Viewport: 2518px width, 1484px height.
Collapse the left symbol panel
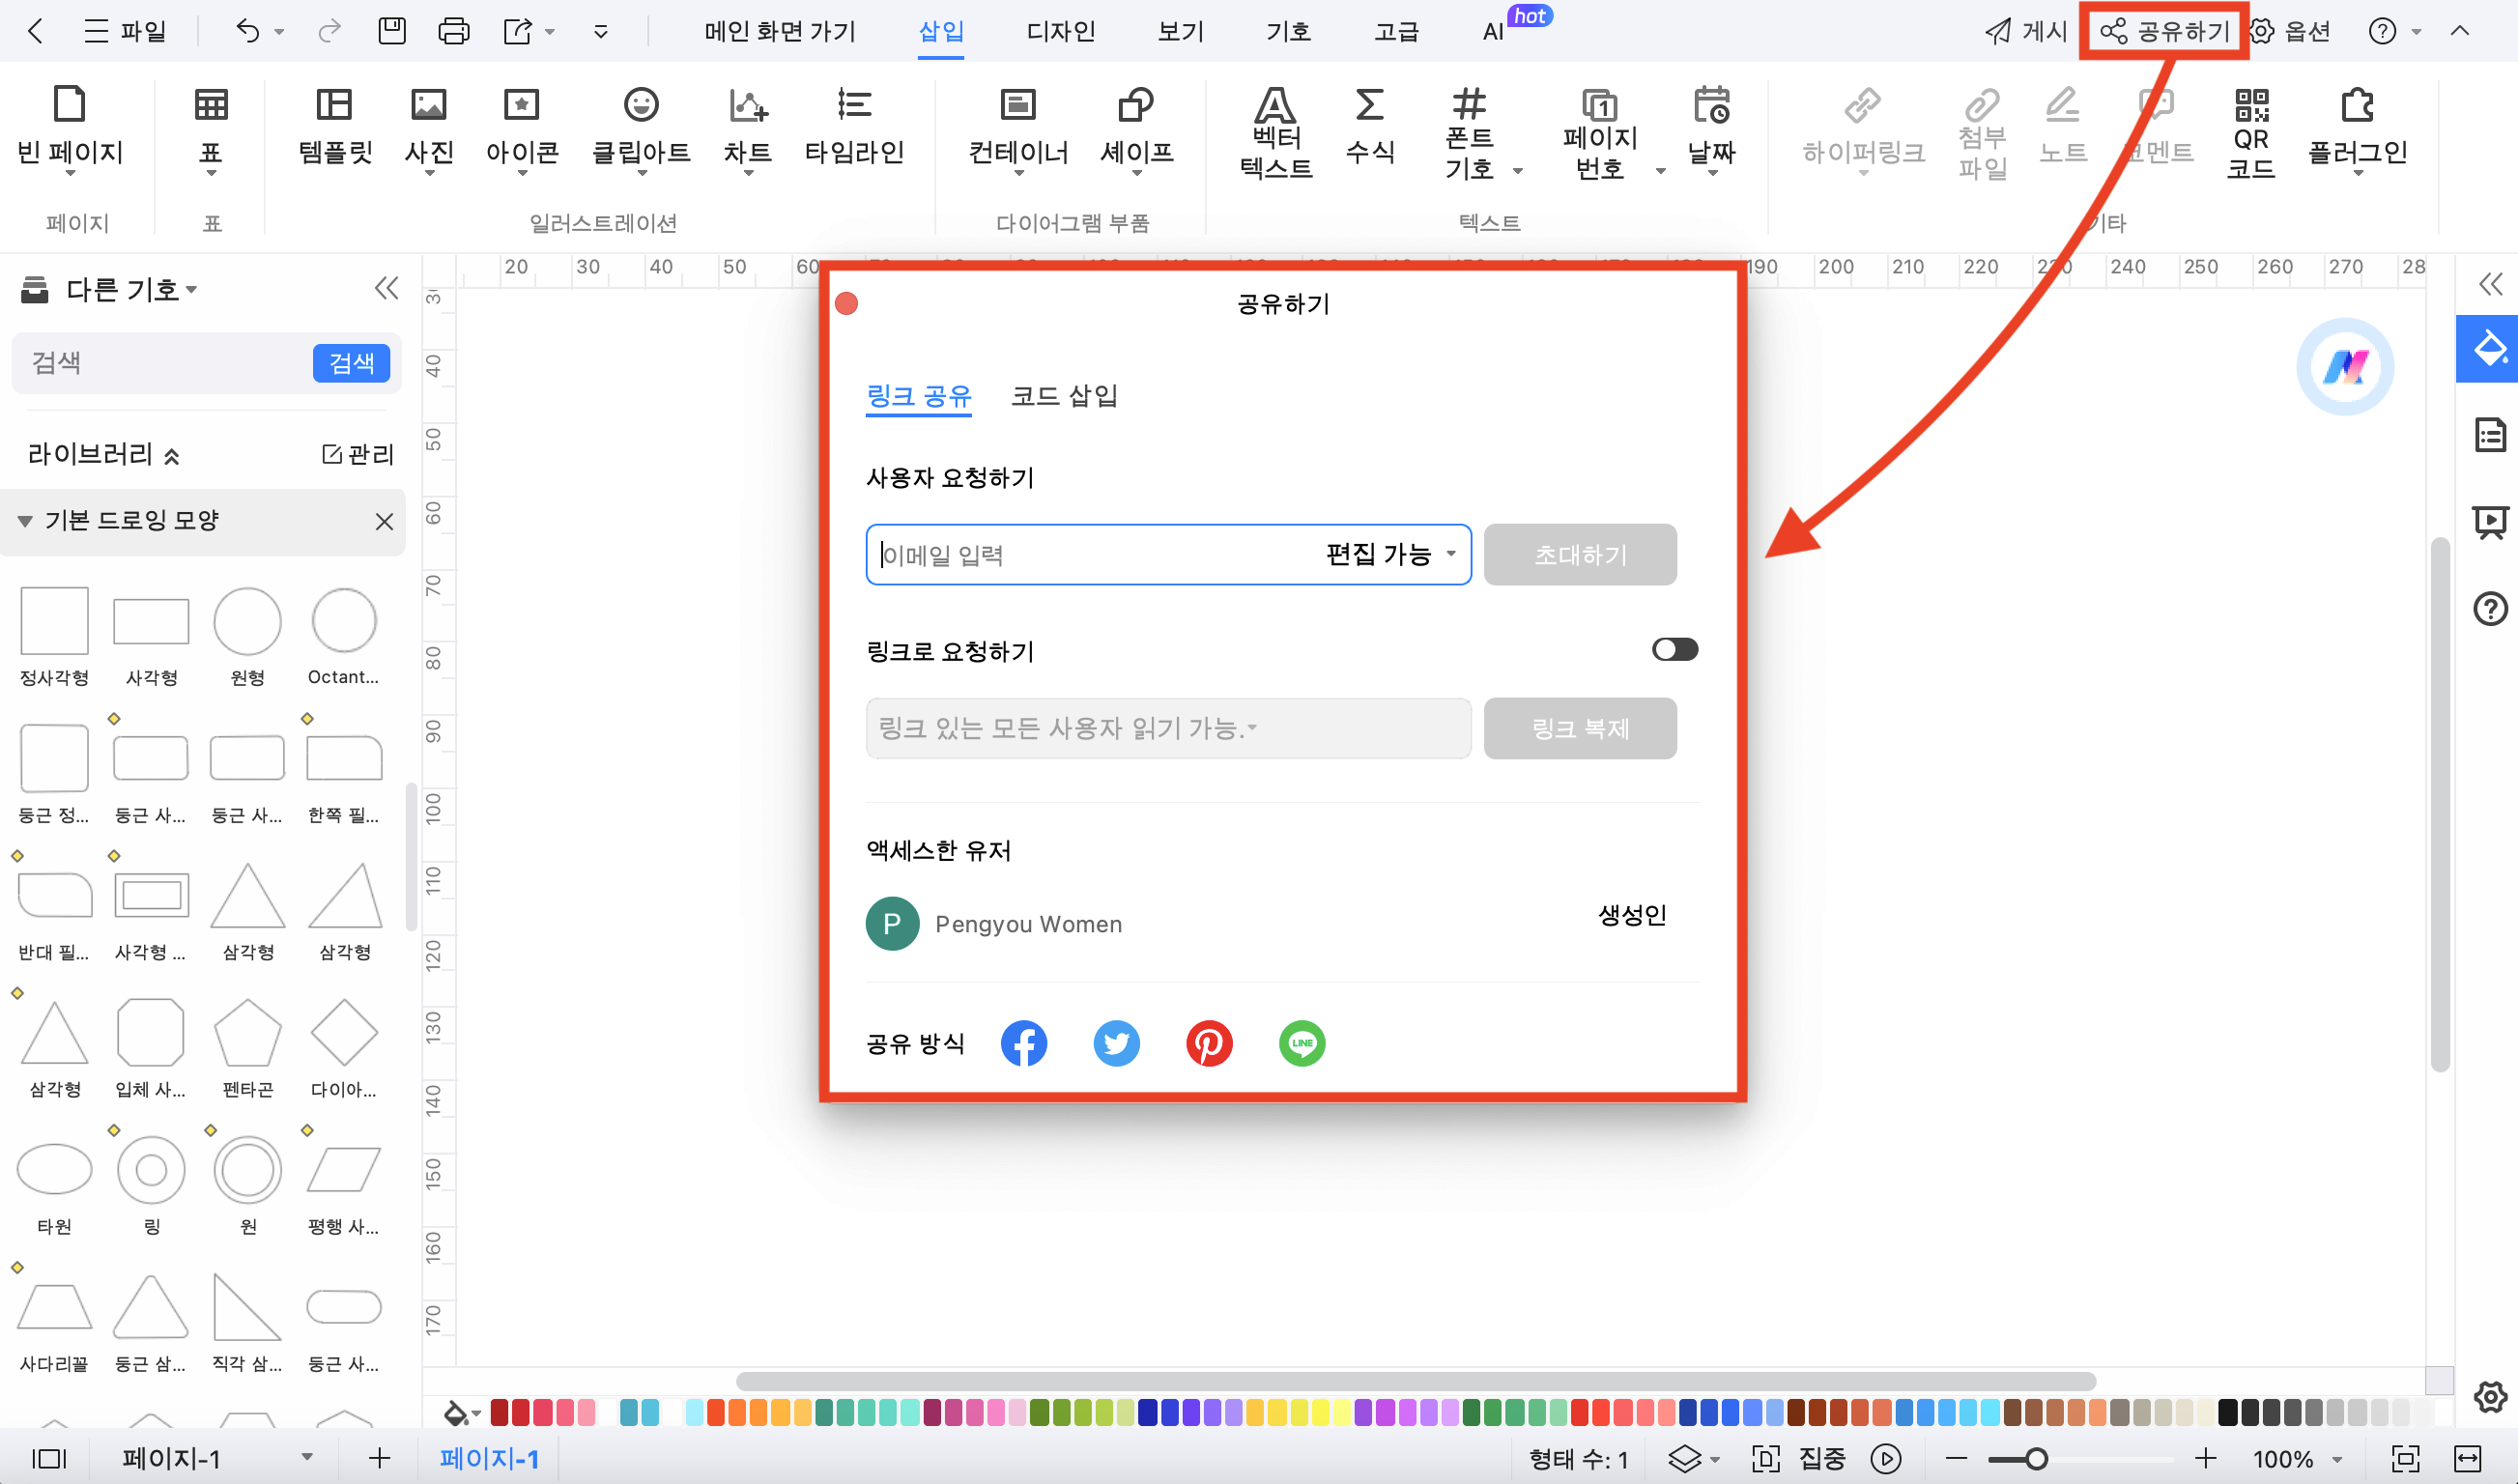(x=386, y=289)
